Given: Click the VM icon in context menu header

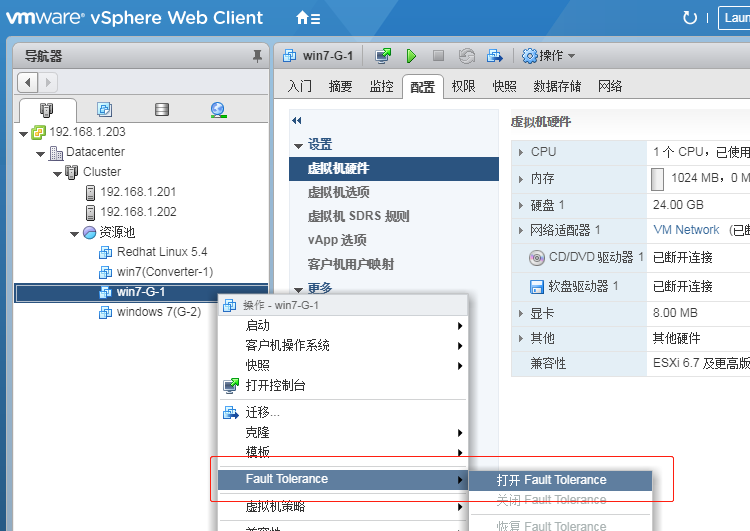Looking at the screenshot, I should pyautogui.click(x=230, y=305).
